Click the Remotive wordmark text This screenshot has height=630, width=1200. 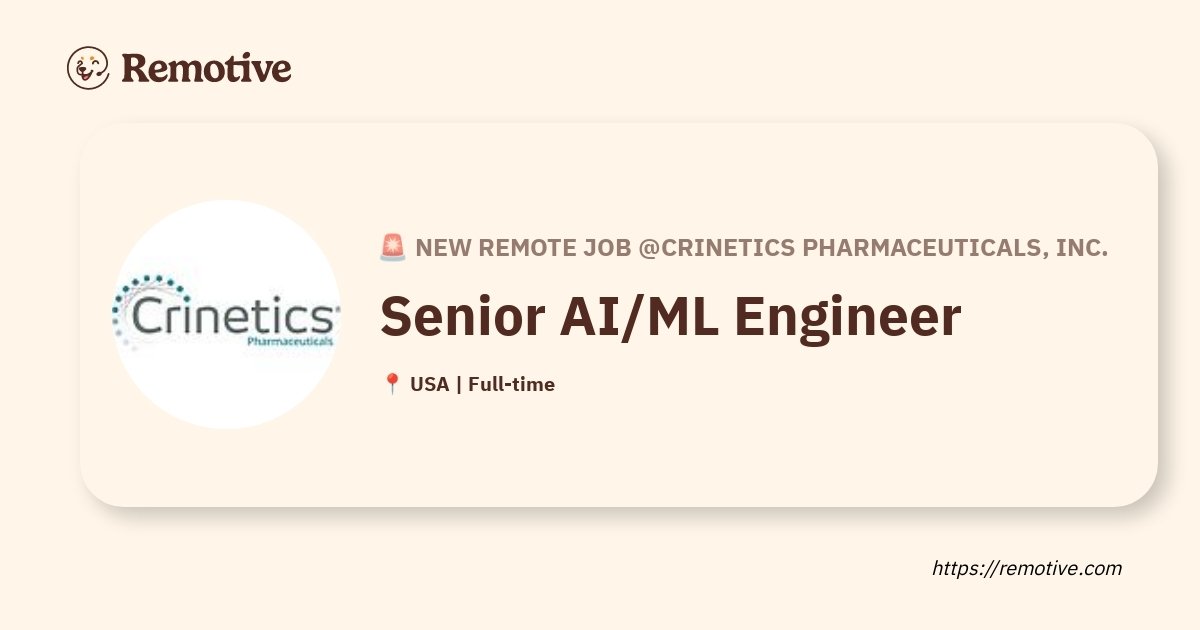[206, 68]
